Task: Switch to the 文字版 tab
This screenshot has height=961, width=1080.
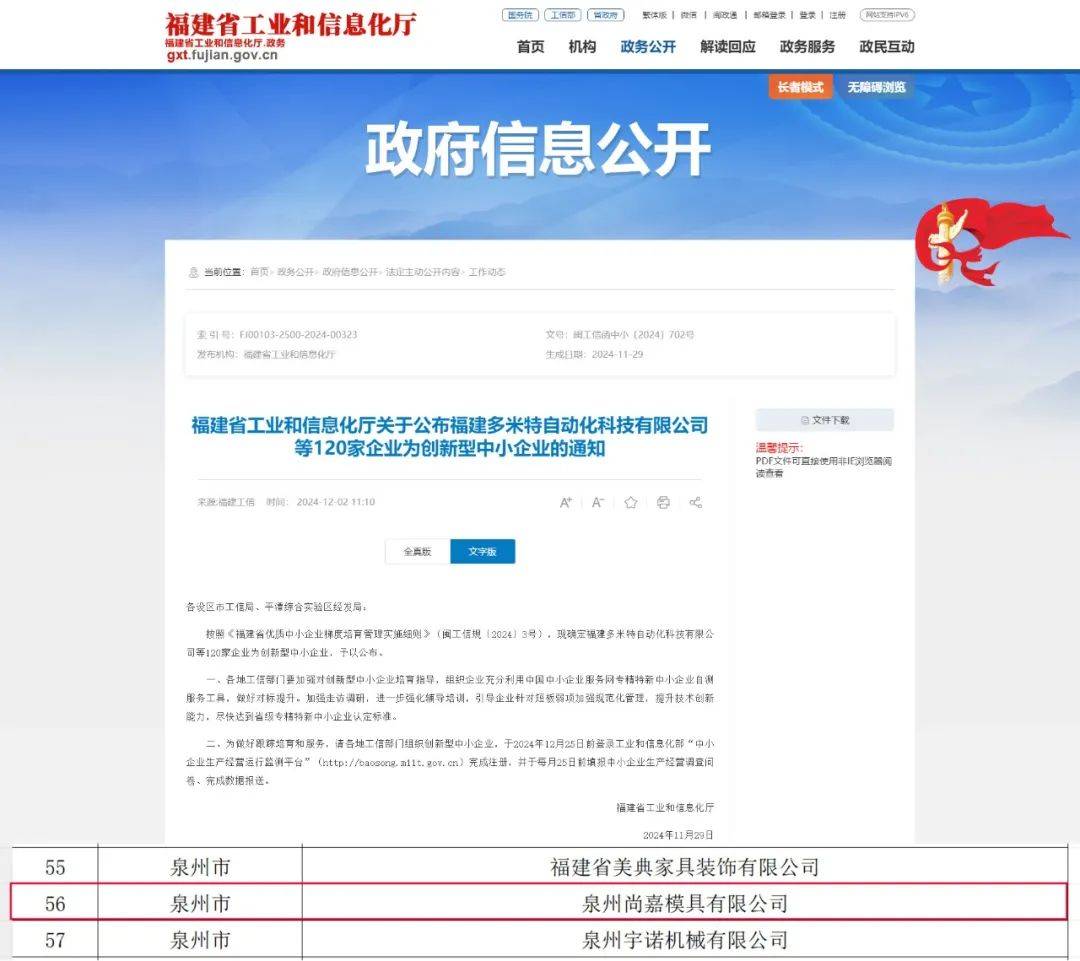Action: tap(482, 551)
